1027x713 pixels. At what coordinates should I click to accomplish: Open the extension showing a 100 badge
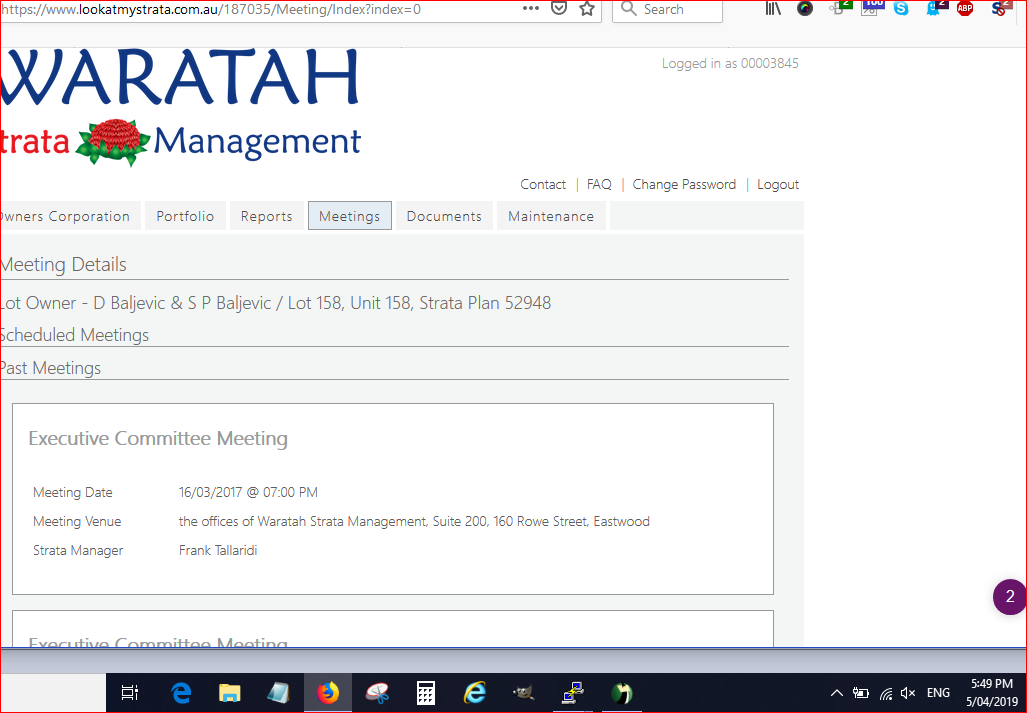(x=870, y=9)
